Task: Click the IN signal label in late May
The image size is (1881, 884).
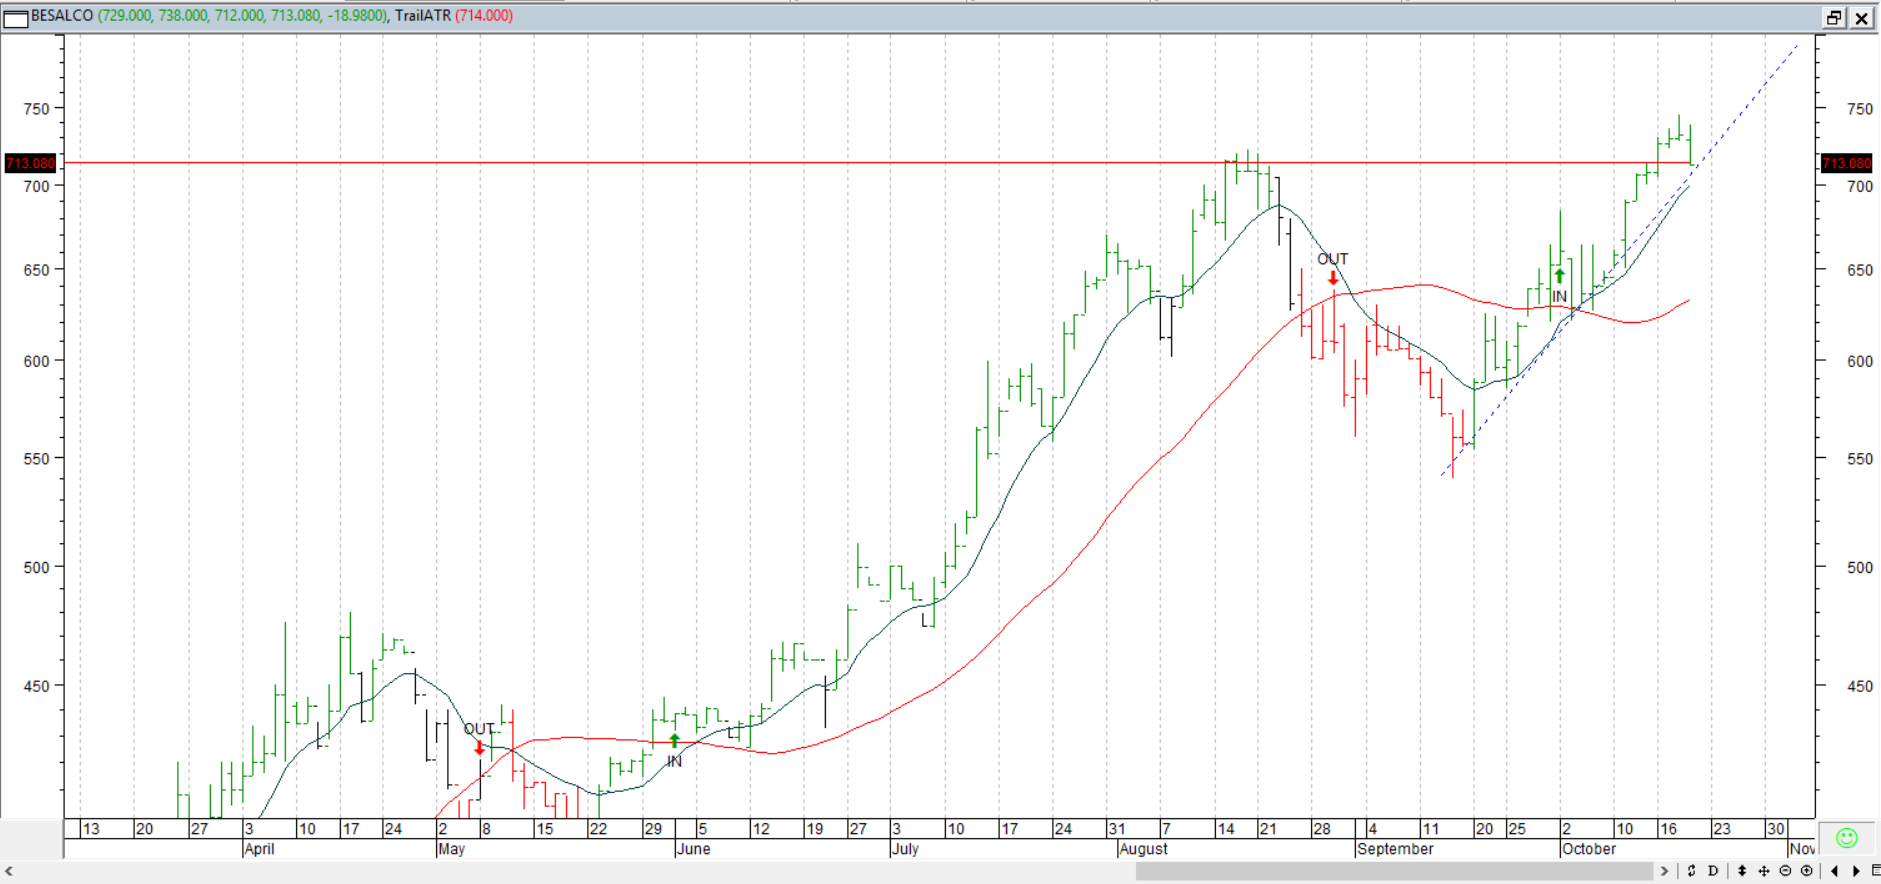Action: click(x=674, y=762)
